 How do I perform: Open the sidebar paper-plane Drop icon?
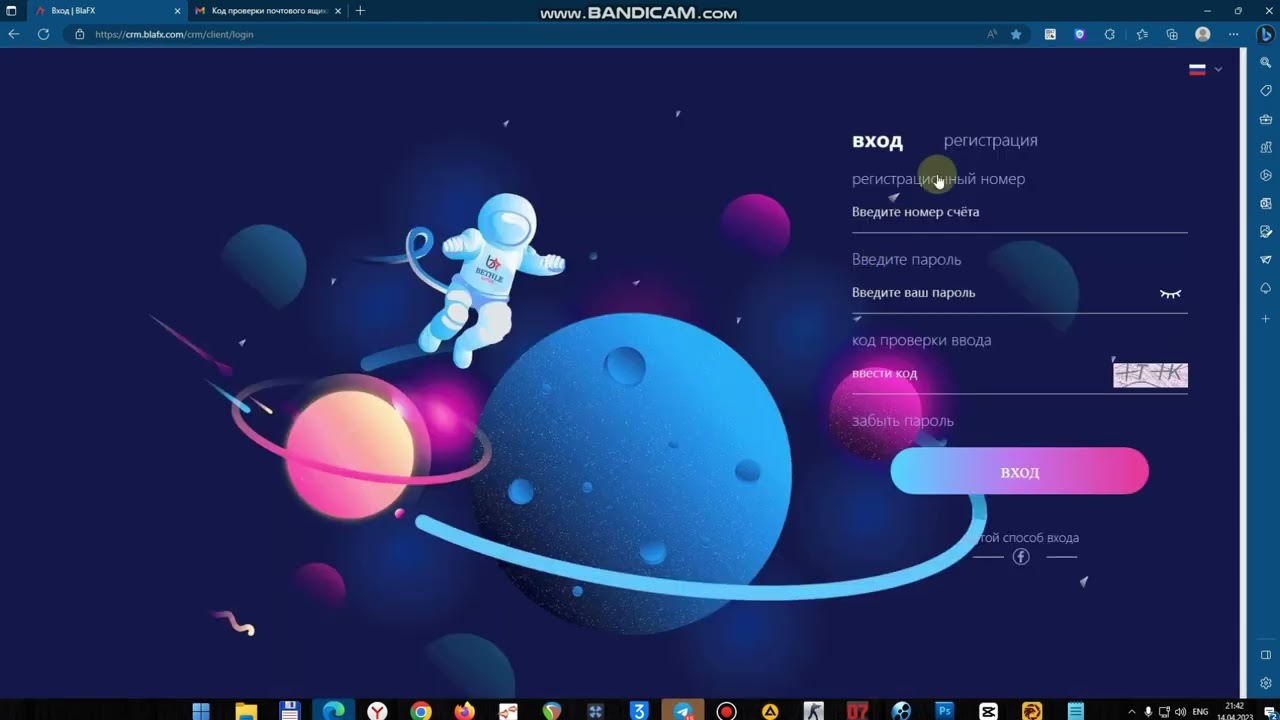pos(1265,260)
